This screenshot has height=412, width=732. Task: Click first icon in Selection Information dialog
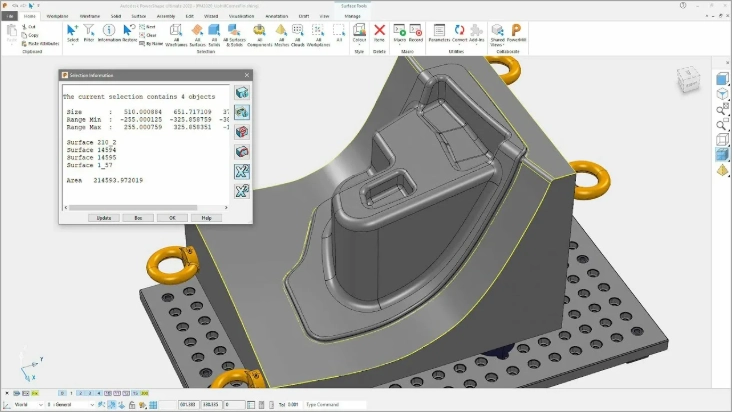pyautogui.click(x=242, y=92)
